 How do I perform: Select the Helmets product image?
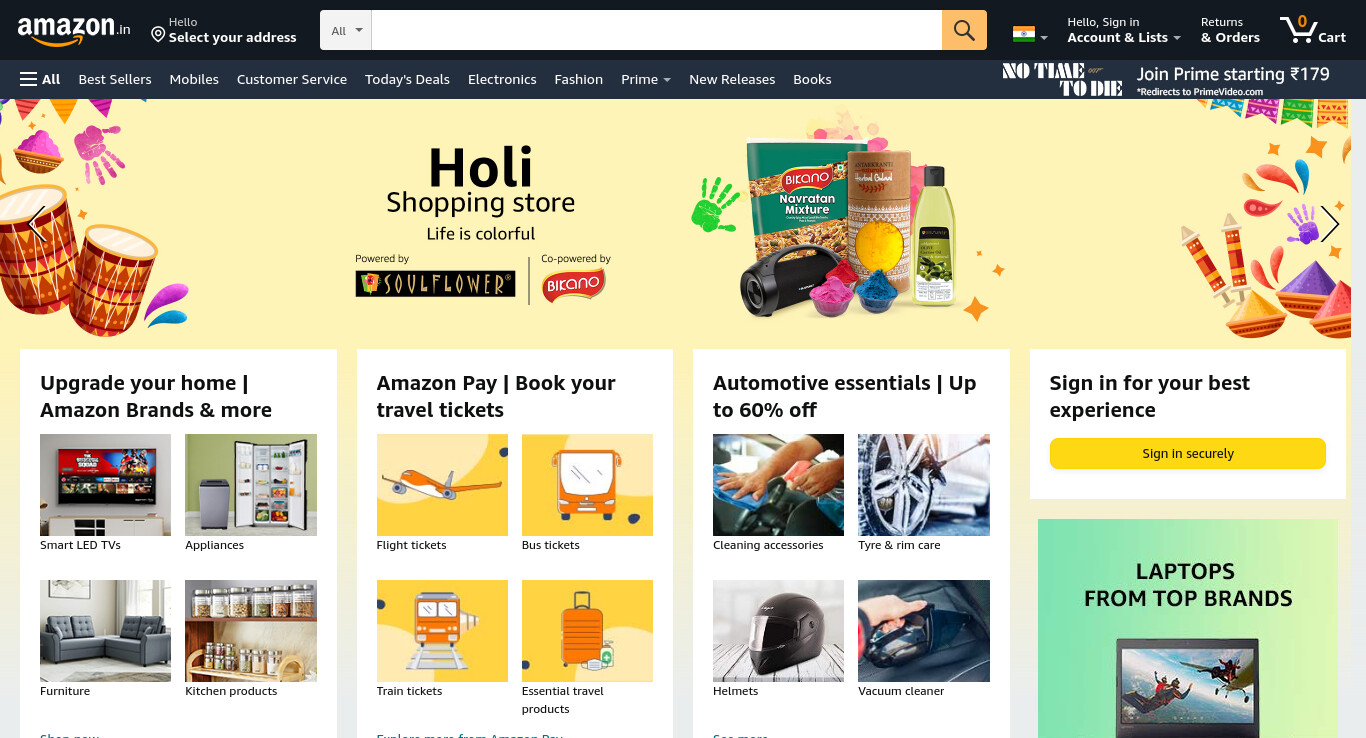779,631
